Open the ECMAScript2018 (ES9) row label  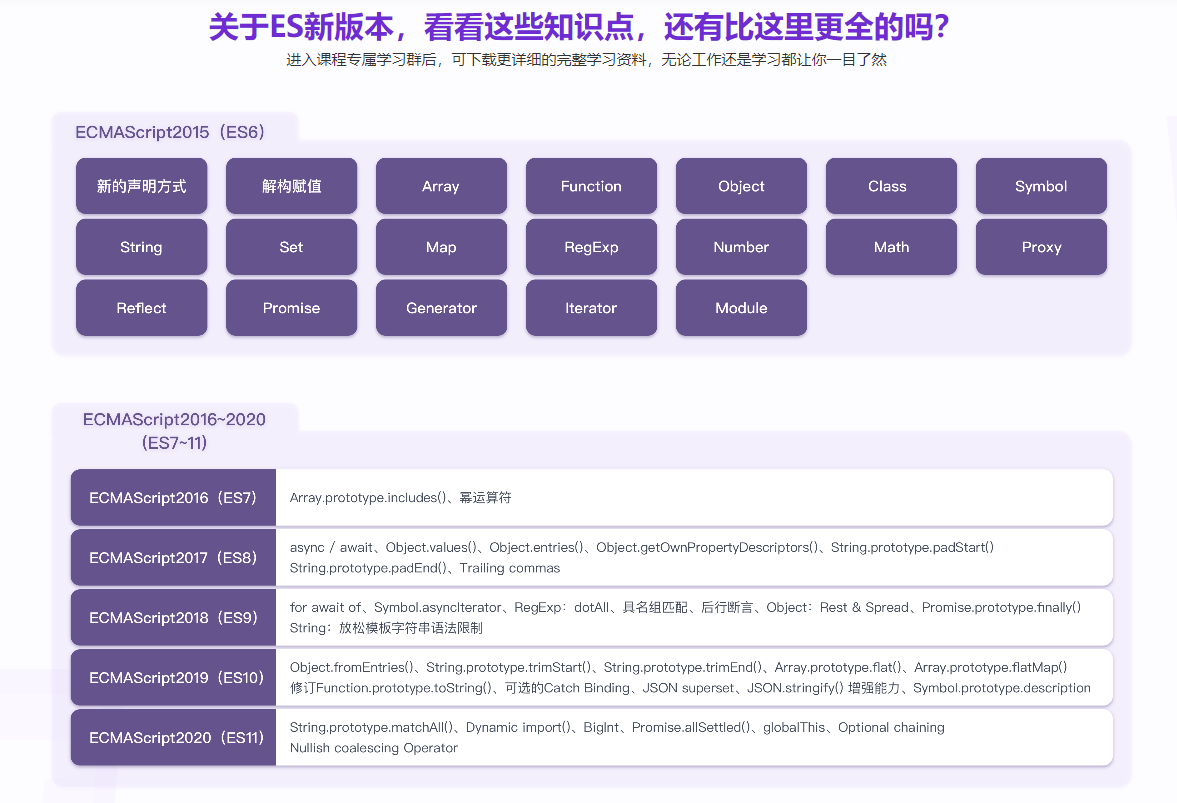point(173,617)
